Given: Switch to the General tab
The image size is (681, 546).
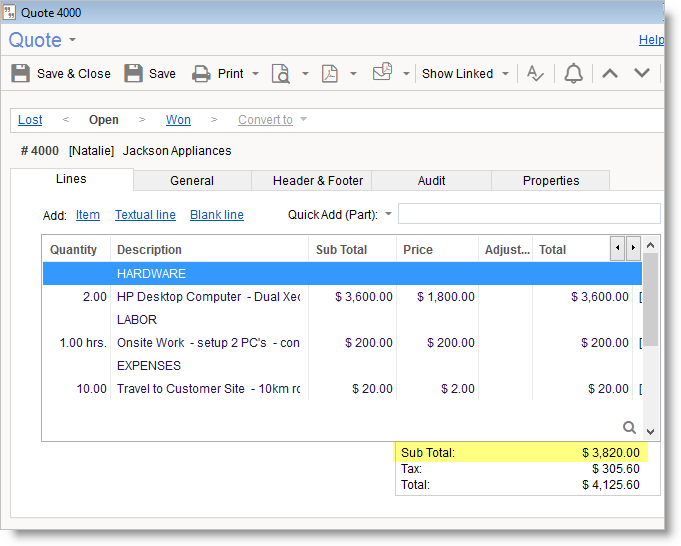Looking at the screenshot, I should [x=192, y=181].
